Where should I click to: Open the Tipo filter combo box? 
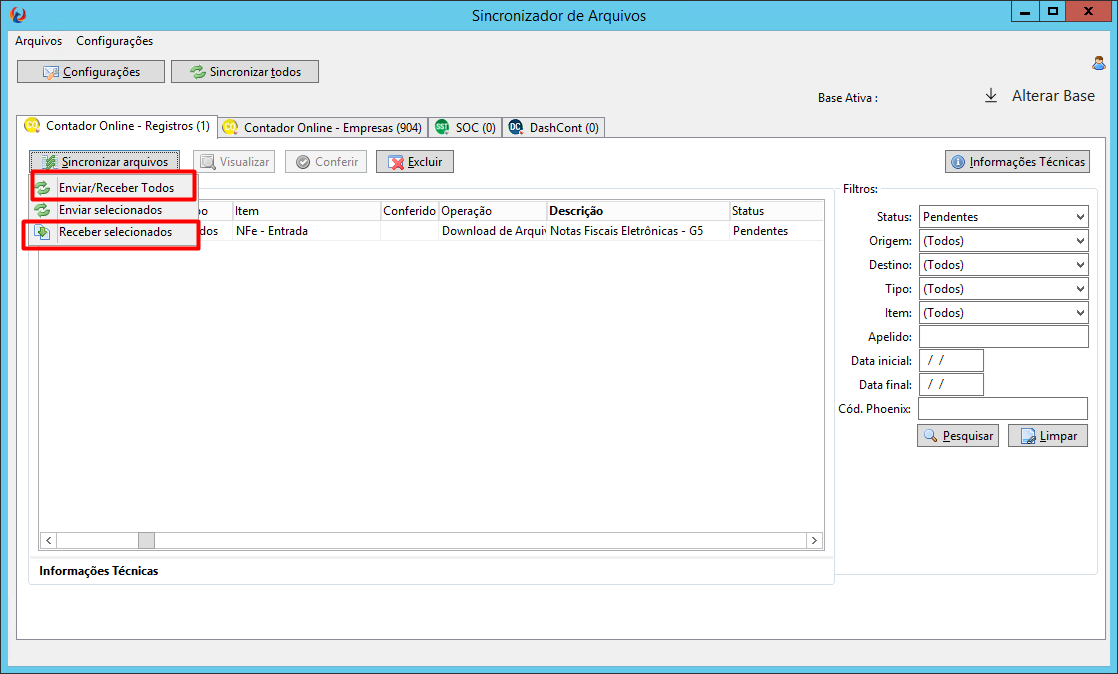pos(1003,289)
